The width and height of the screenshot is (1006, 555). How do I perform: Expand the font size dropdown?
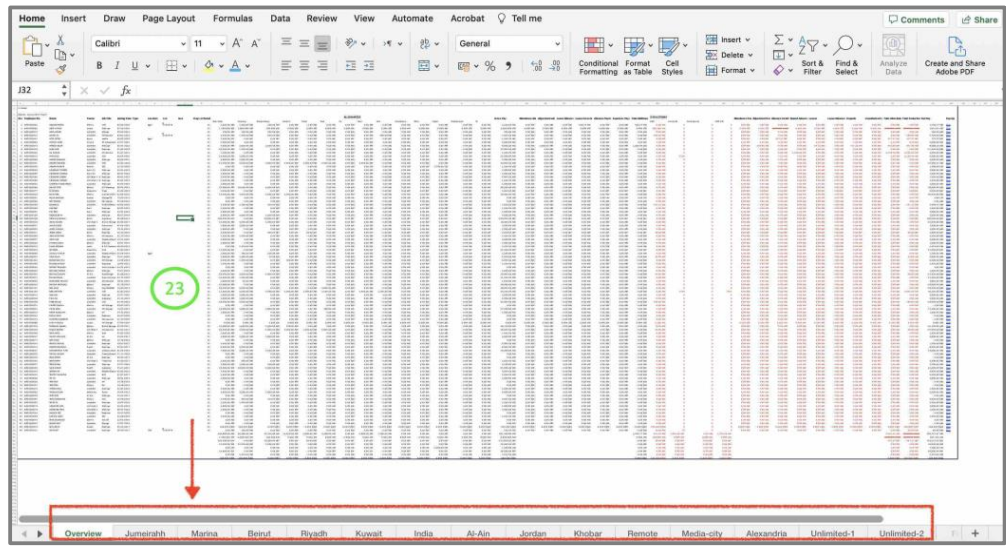point(221,44)
